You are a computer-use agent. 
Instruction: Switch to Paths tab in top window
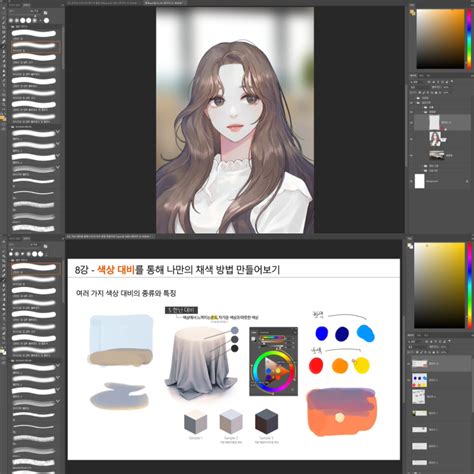point(428,76)
